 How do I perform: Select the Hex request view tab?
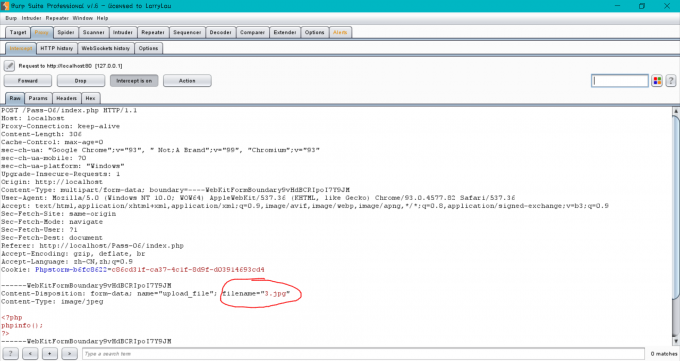90,98
